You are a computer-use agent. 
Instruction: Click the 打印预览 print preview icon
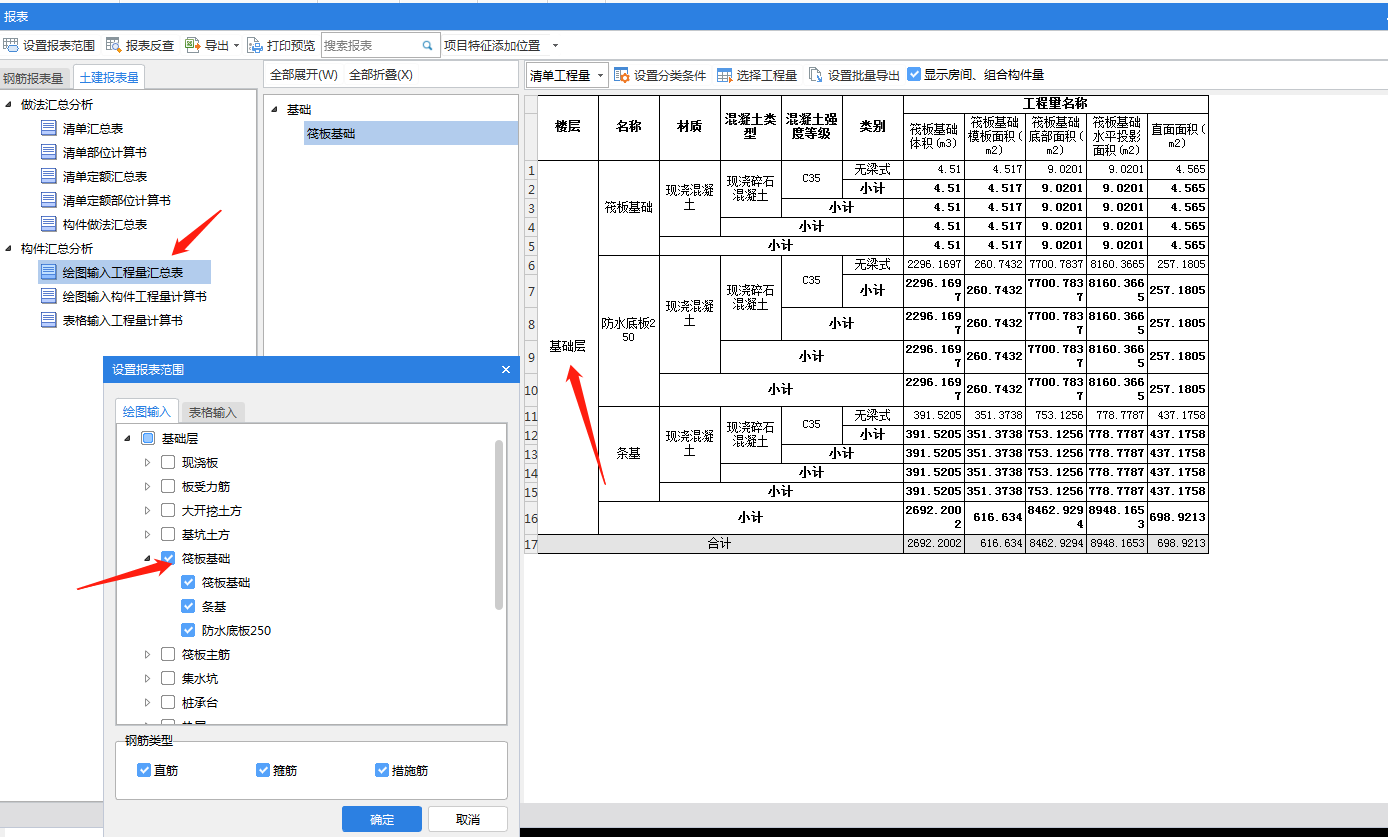tap(255, 45)
